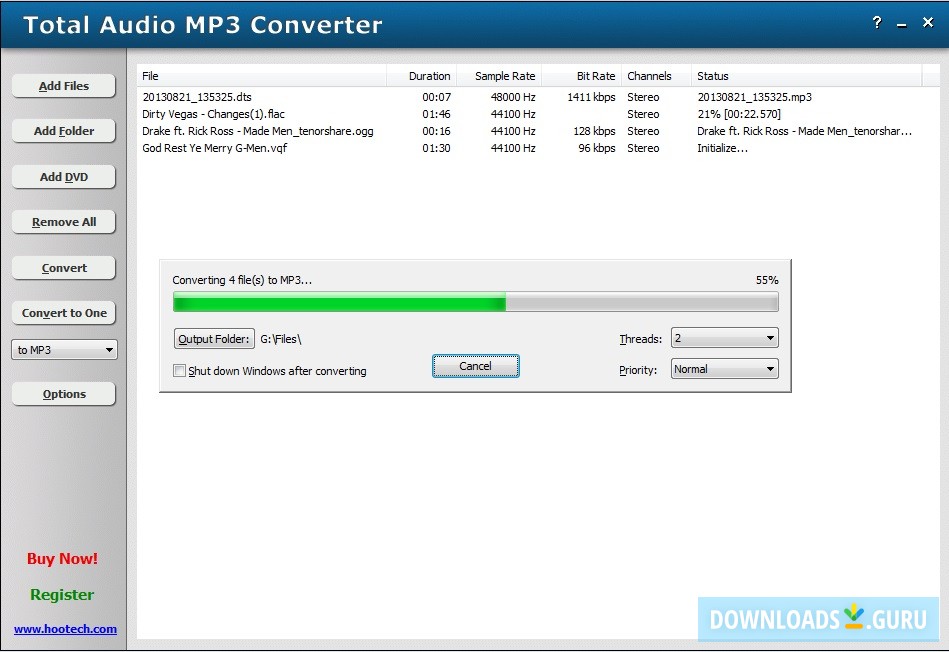Click the 20130821_135325.mp3 status cell
Viewport: 949px width, 652px height.
click(x=755, y=97)
